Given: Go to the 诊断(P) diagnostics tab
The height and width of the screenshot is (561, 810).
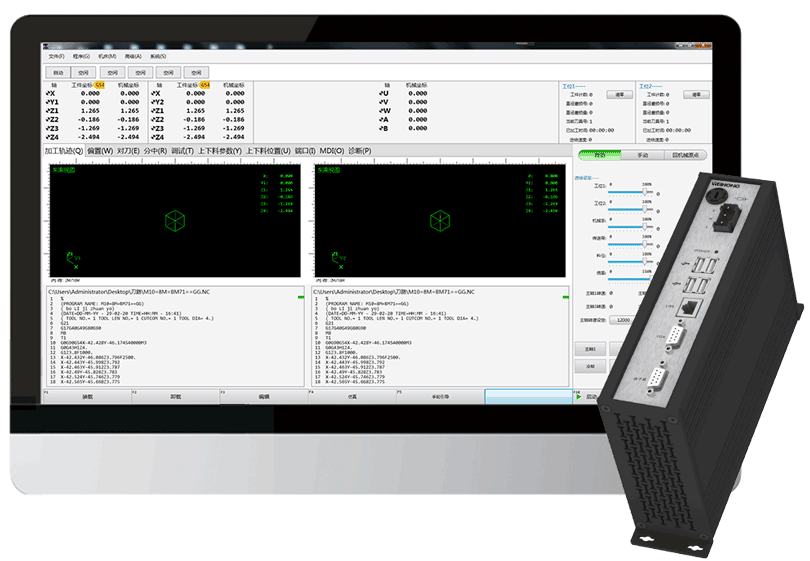Looking at the screenshot, I should click(359, 150).
